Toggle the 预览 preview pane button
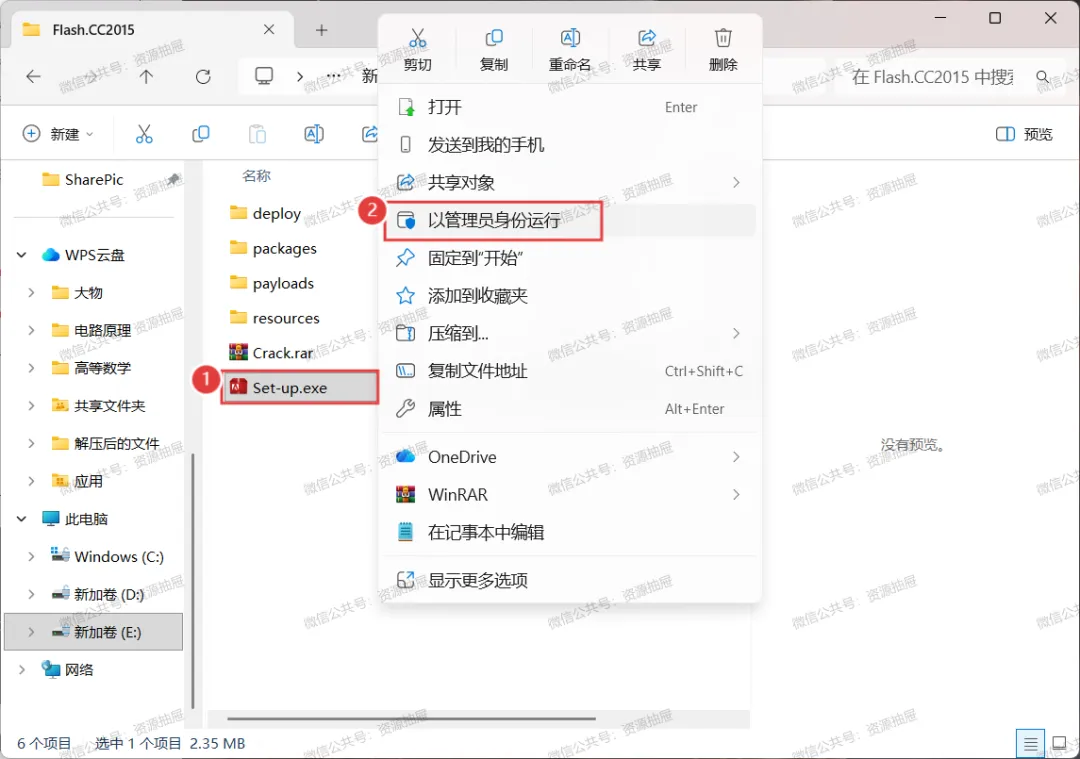Image resolution: width=1080 pixels, height=759 pixels. [1024, 134]
